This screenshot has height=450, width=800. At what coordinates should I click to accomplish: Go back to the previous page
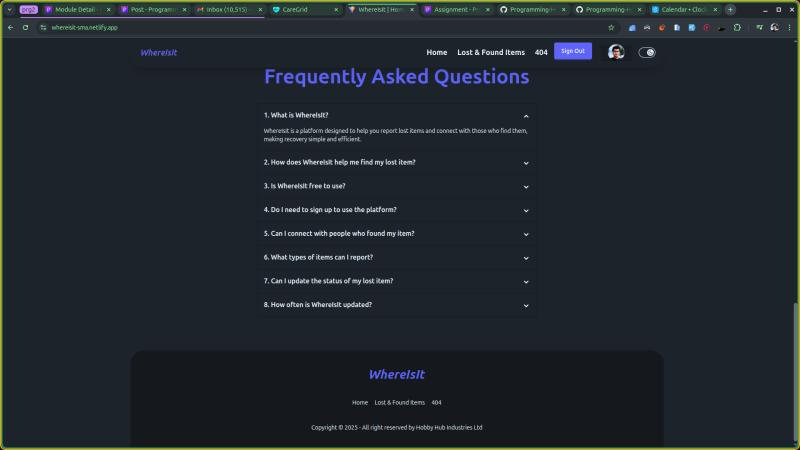(x=11, y=28)
